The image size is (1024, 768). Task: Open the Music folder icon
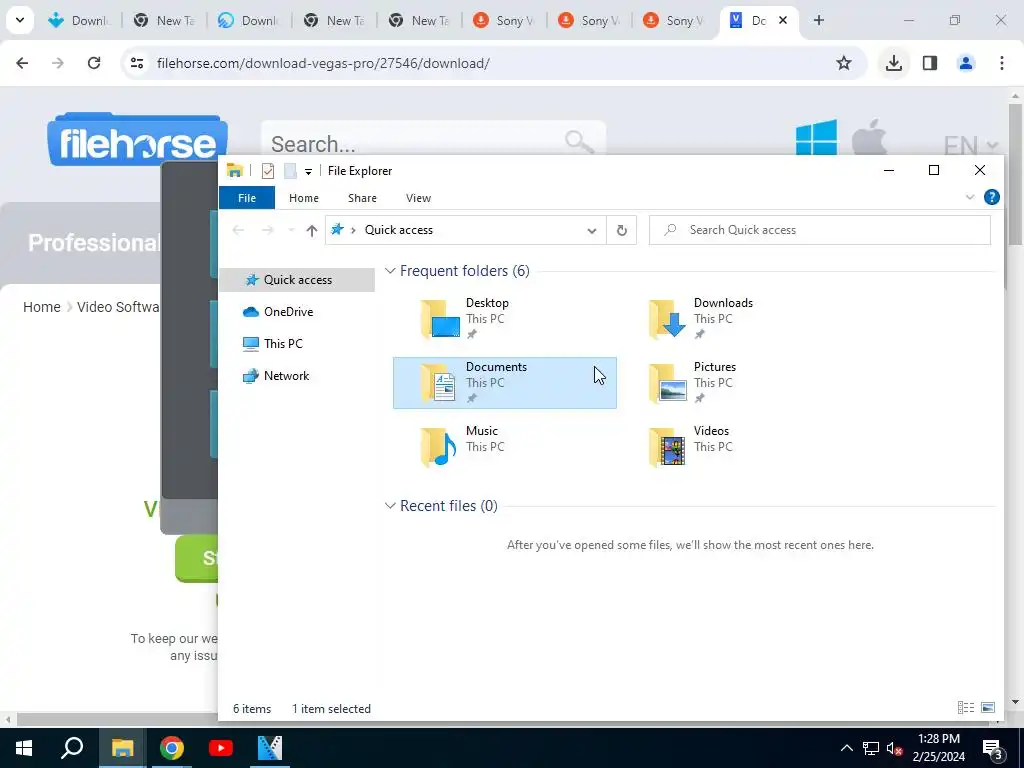click(x=438, y=447)
